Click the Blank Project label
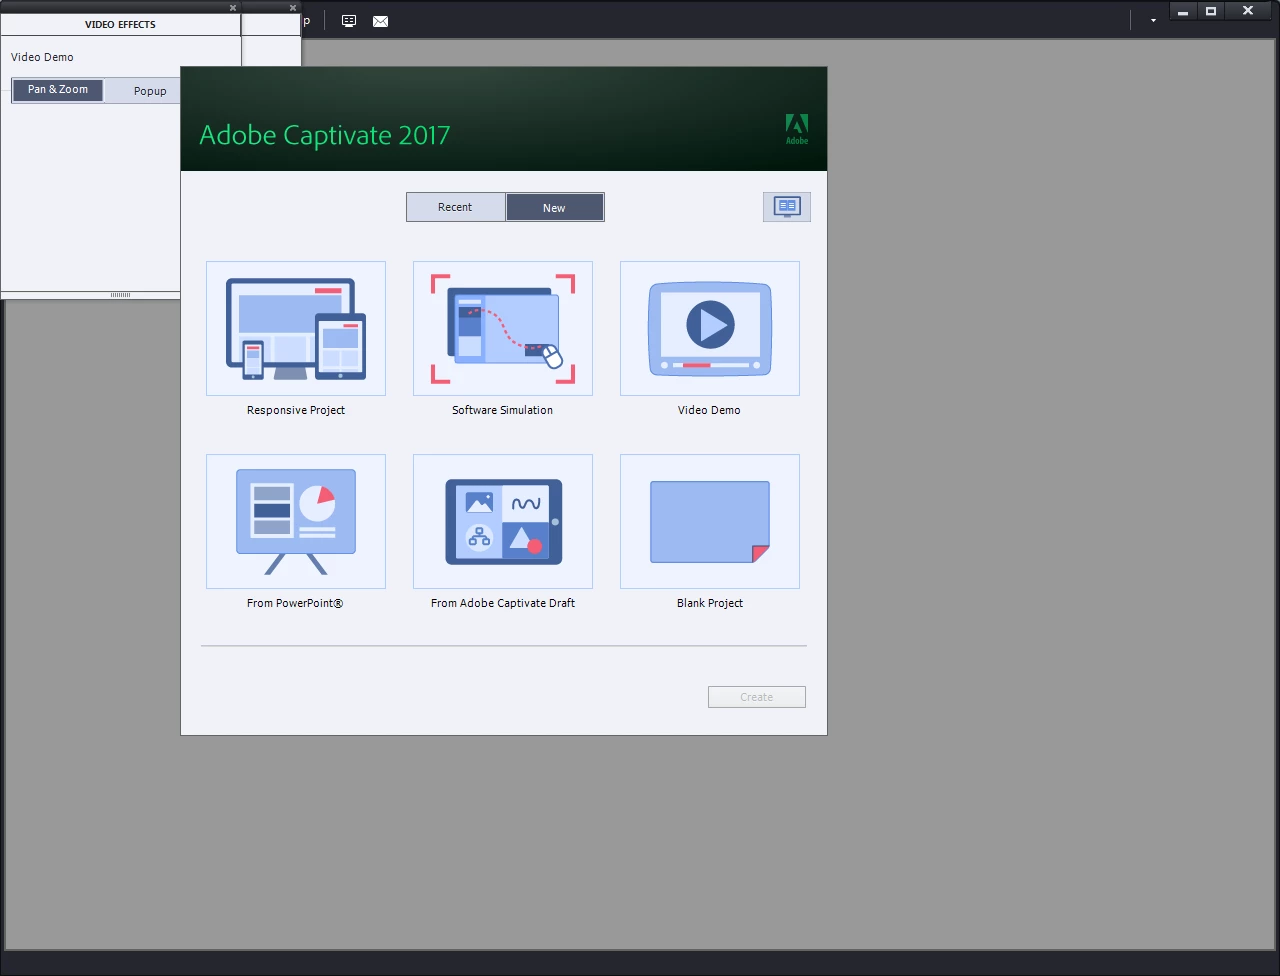 pyautogui.click(x=710, y=603)
